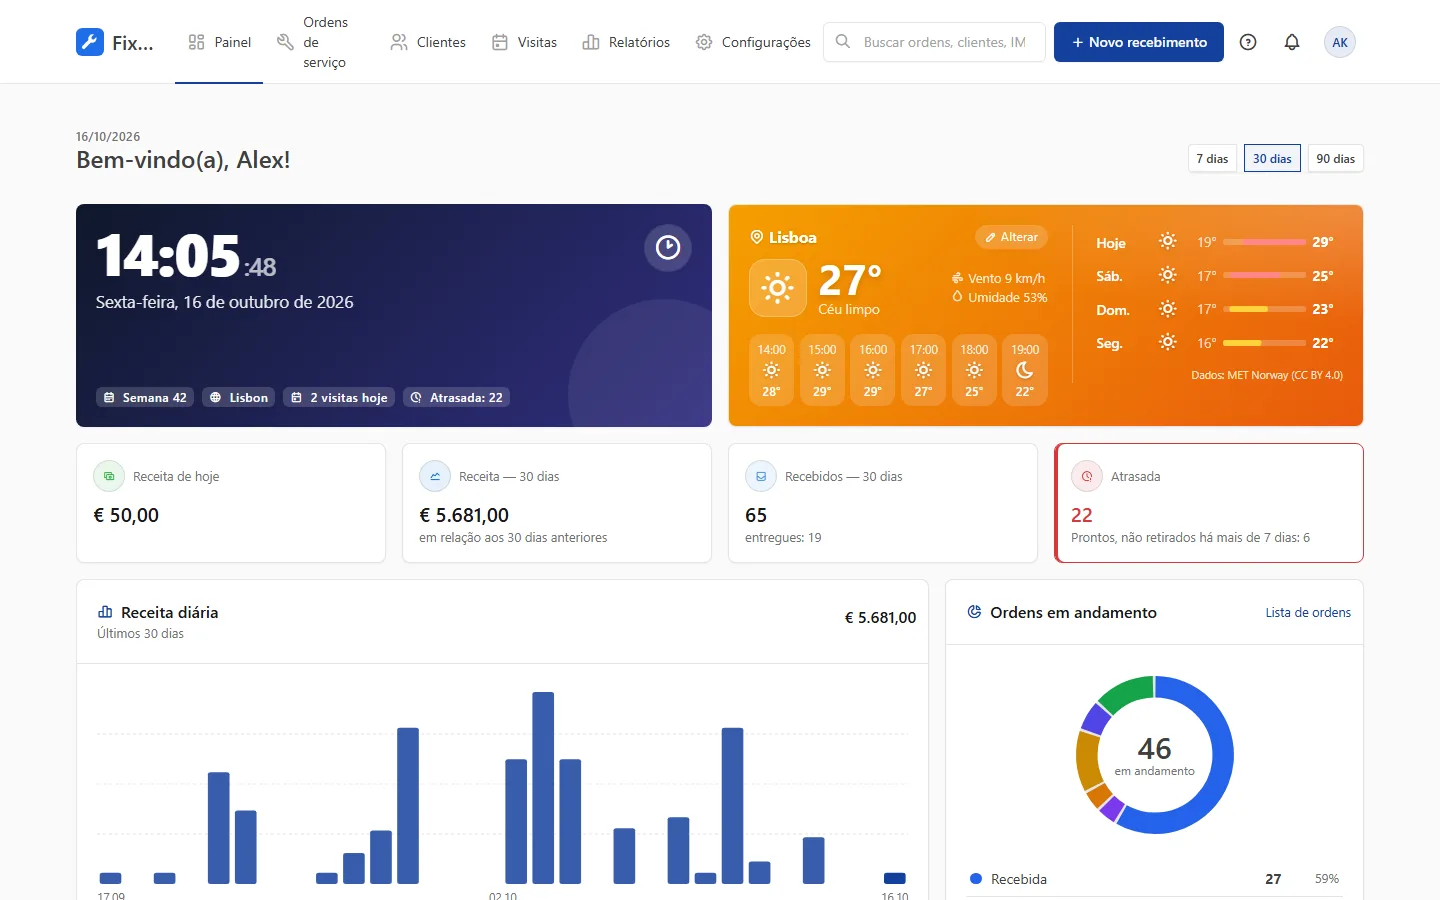Image resolution: width=1440 pixels, height=900 pixels.
Task: Click the € 5.681,00 total in Receita diária header
Action: tap(880, 618)
